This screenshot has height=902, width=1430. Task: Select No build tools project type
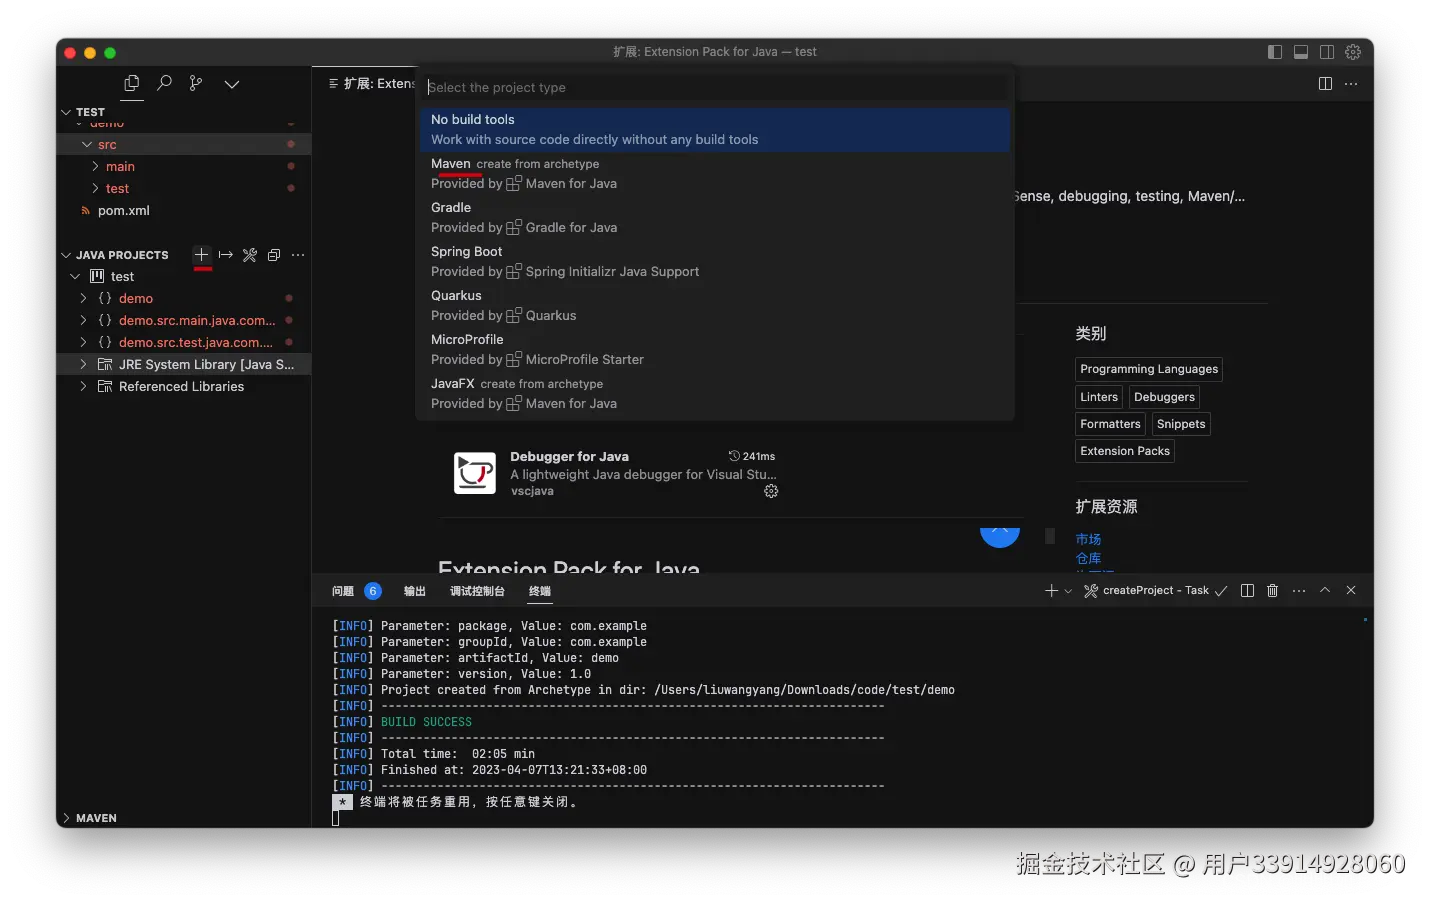(715, 130)
